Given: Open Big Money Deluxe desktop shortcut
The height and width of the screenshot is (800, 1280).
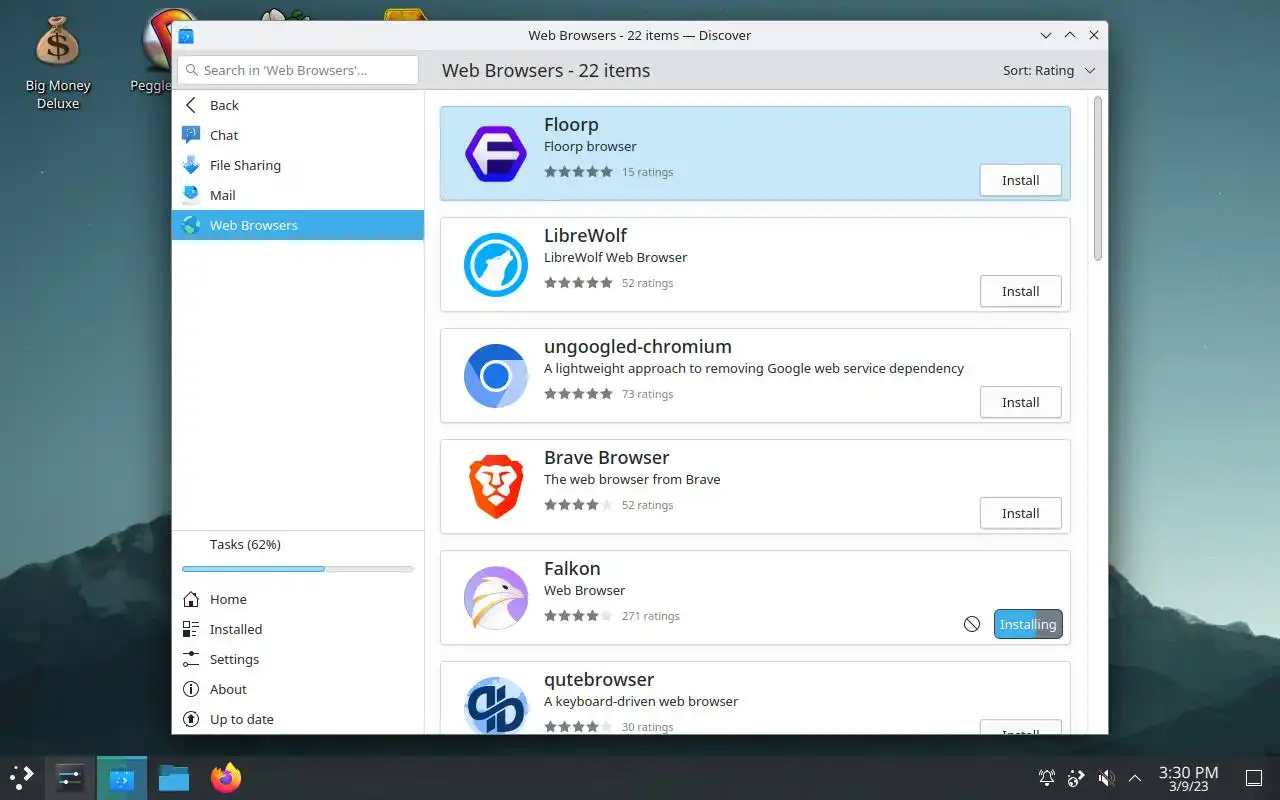Looking at the screenshot, I should 57,62.
